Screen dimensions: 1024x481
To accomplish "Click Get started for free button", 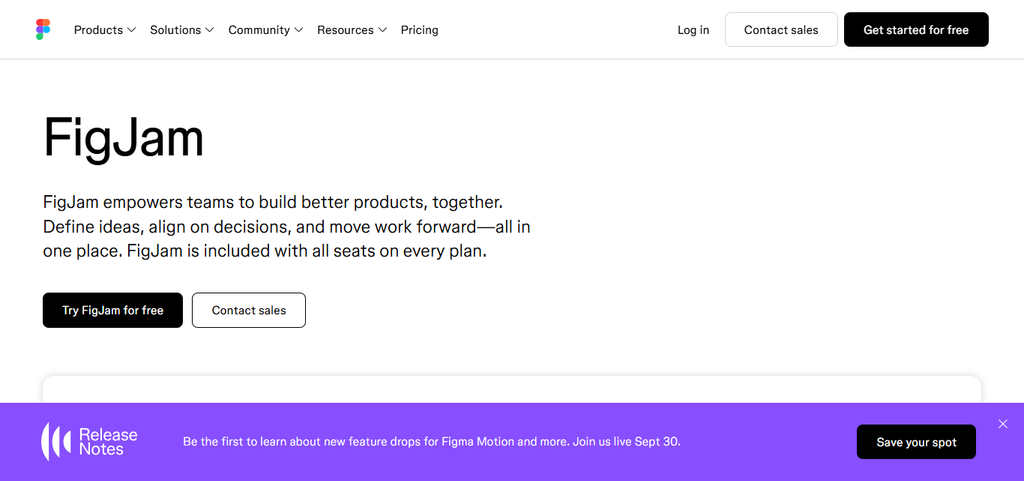I will click(916, 29).
